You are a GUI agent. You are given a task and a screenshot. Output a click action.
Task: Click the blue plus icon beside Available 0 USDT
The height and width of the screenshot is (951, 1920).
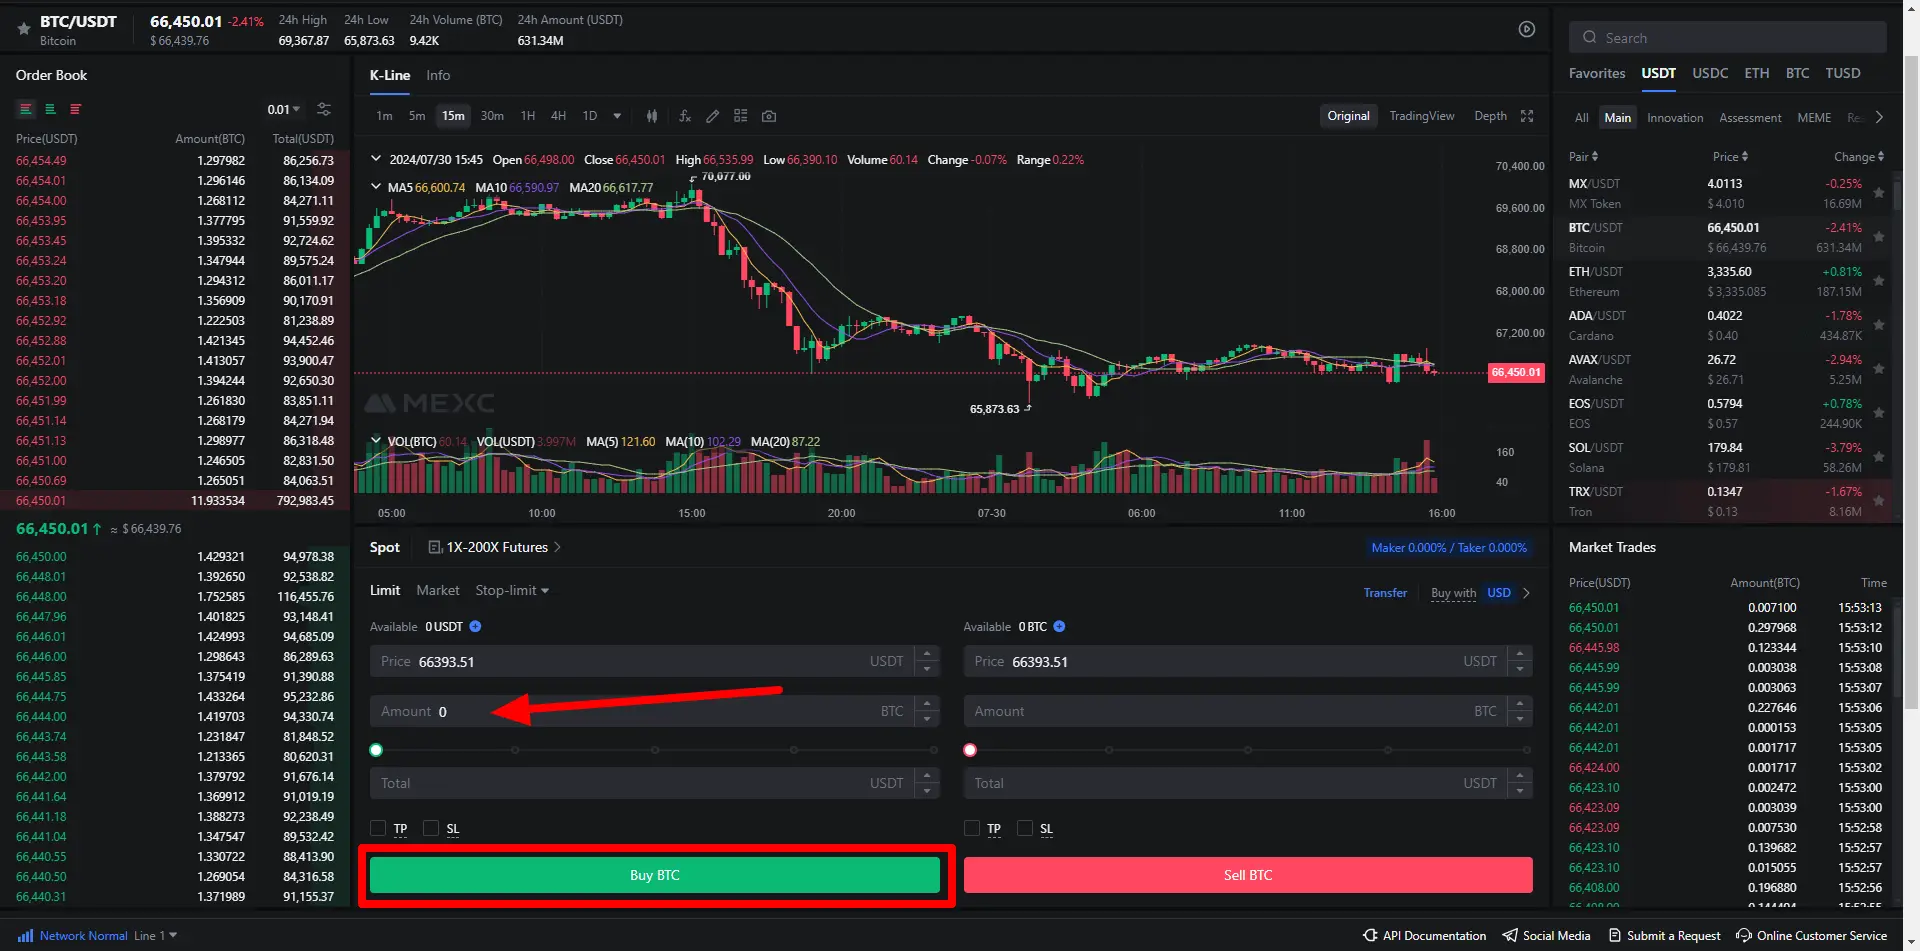click(x=475, y=627)
